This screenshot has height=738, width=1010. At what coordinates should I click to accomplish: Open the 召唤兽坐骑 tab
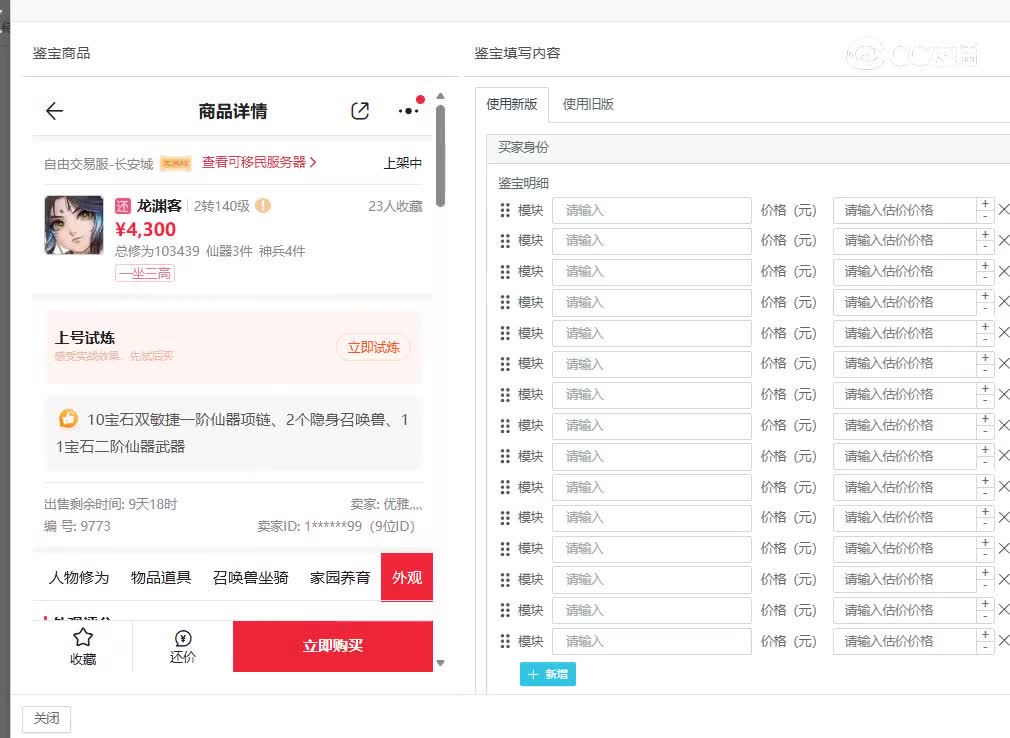pyautogui.click(x=251, y=577)
